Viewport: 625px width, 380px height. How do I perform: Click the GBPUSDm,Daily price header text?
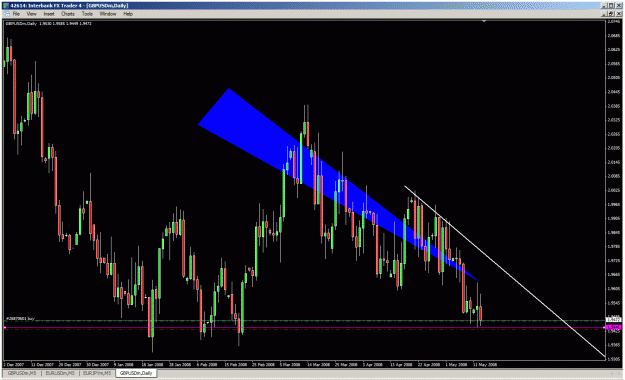pos(48,24)
